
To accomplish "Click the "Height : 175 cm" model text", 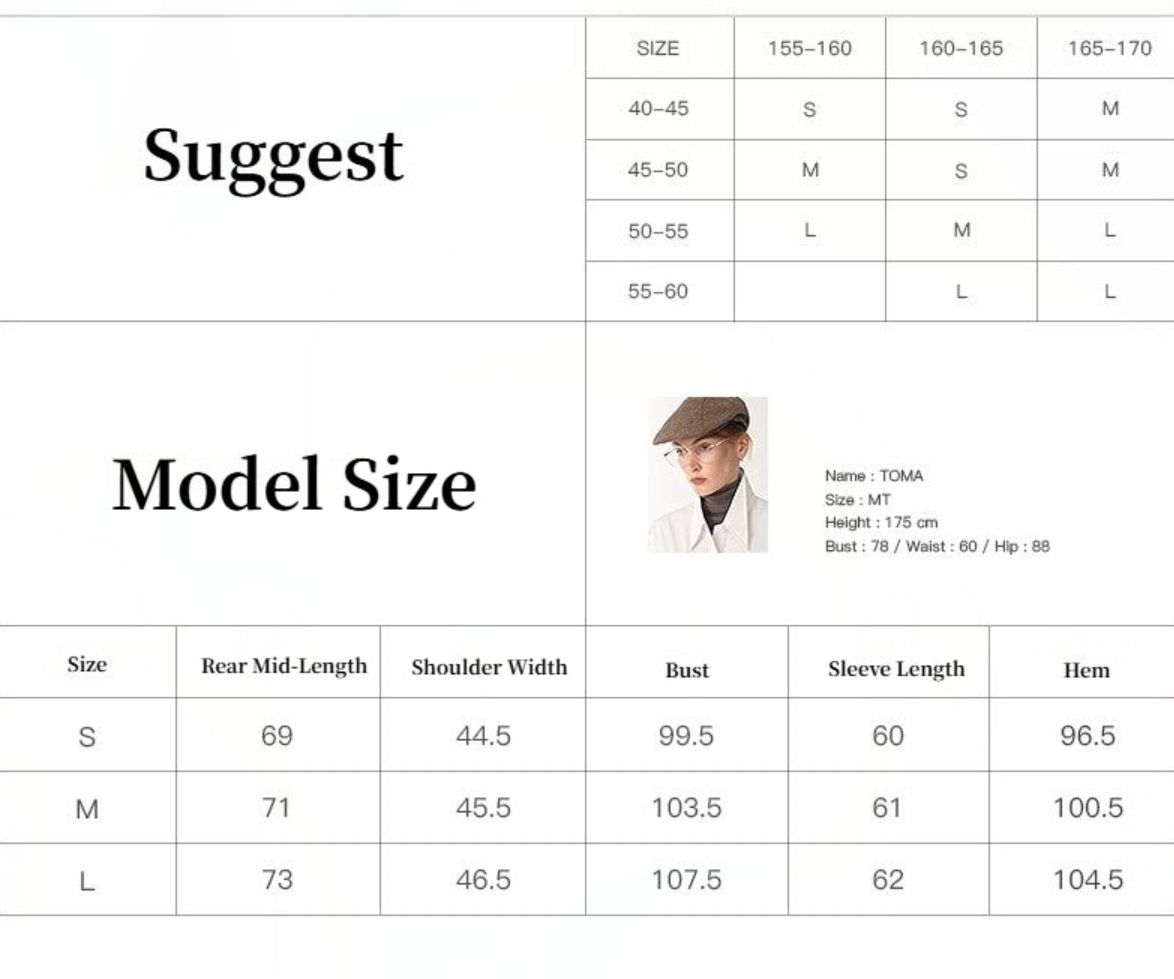I will click(881, 522).
